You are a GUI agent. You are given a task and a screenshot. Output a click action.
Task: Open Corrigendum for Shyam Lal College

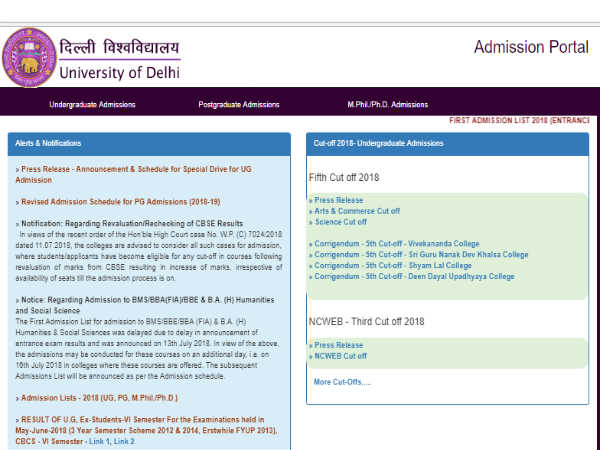point(390,265)
